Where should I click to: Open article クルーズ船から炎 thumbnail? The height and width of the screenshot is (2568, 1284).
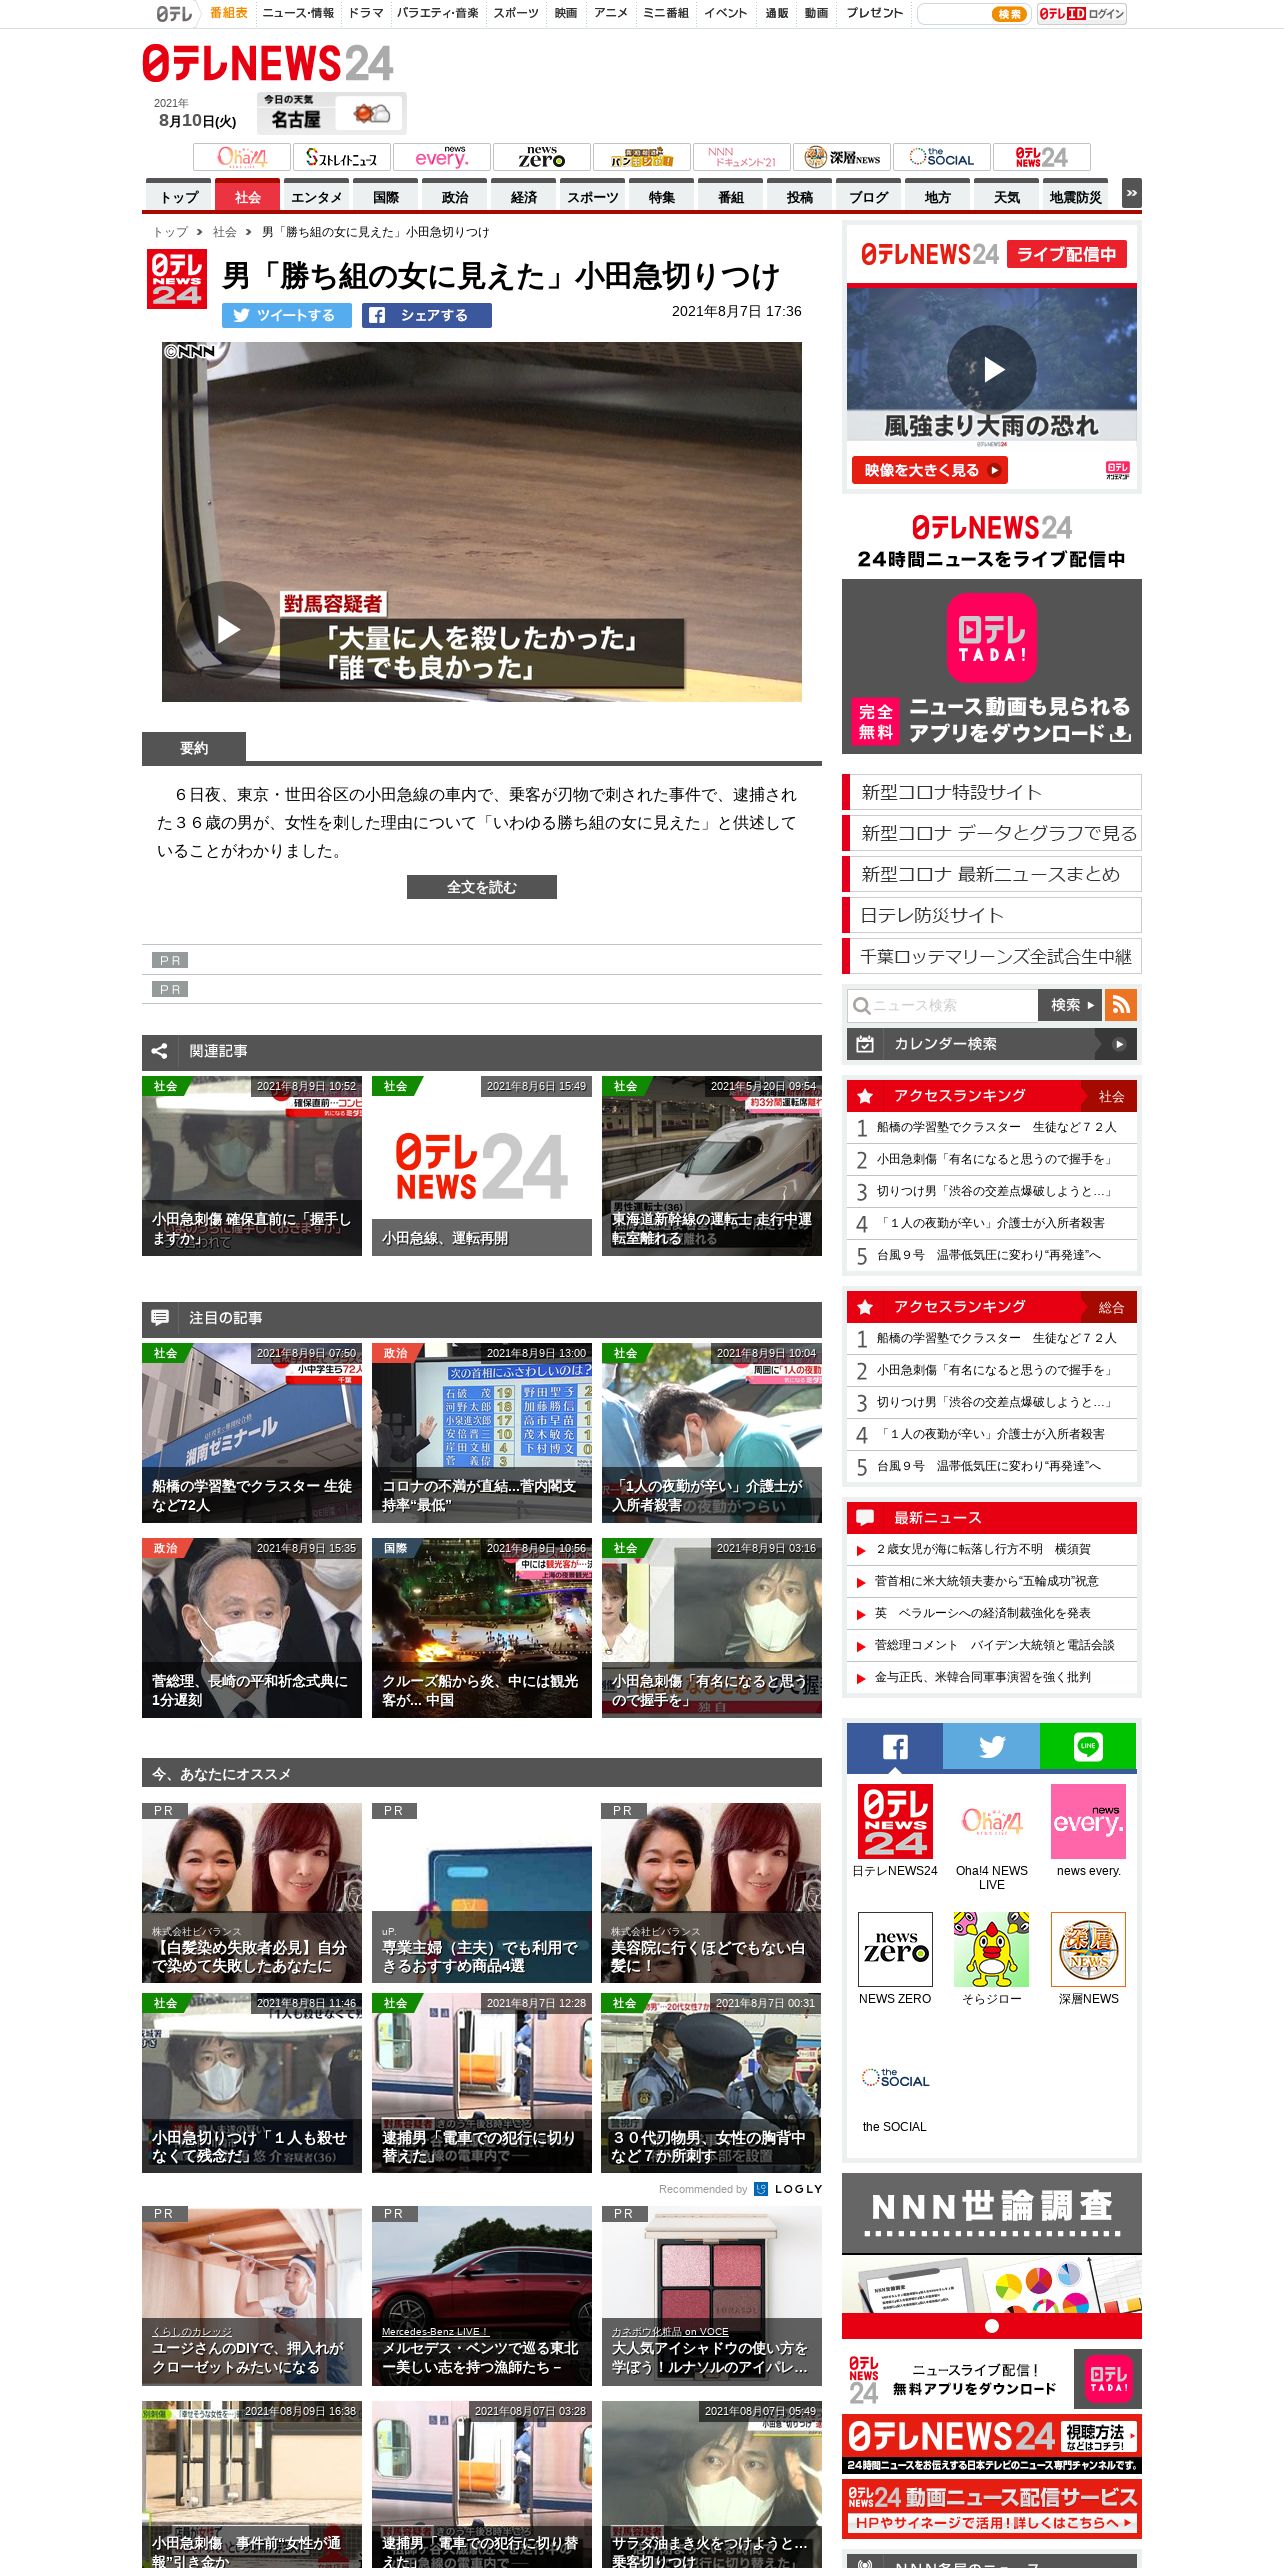coord(482,1628)
